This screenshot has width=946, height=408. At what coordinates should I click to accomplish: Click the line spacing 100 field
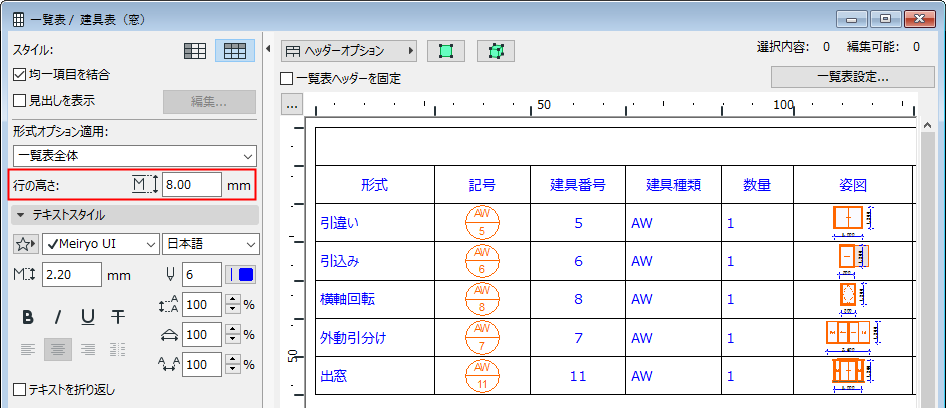pos(202,305)
